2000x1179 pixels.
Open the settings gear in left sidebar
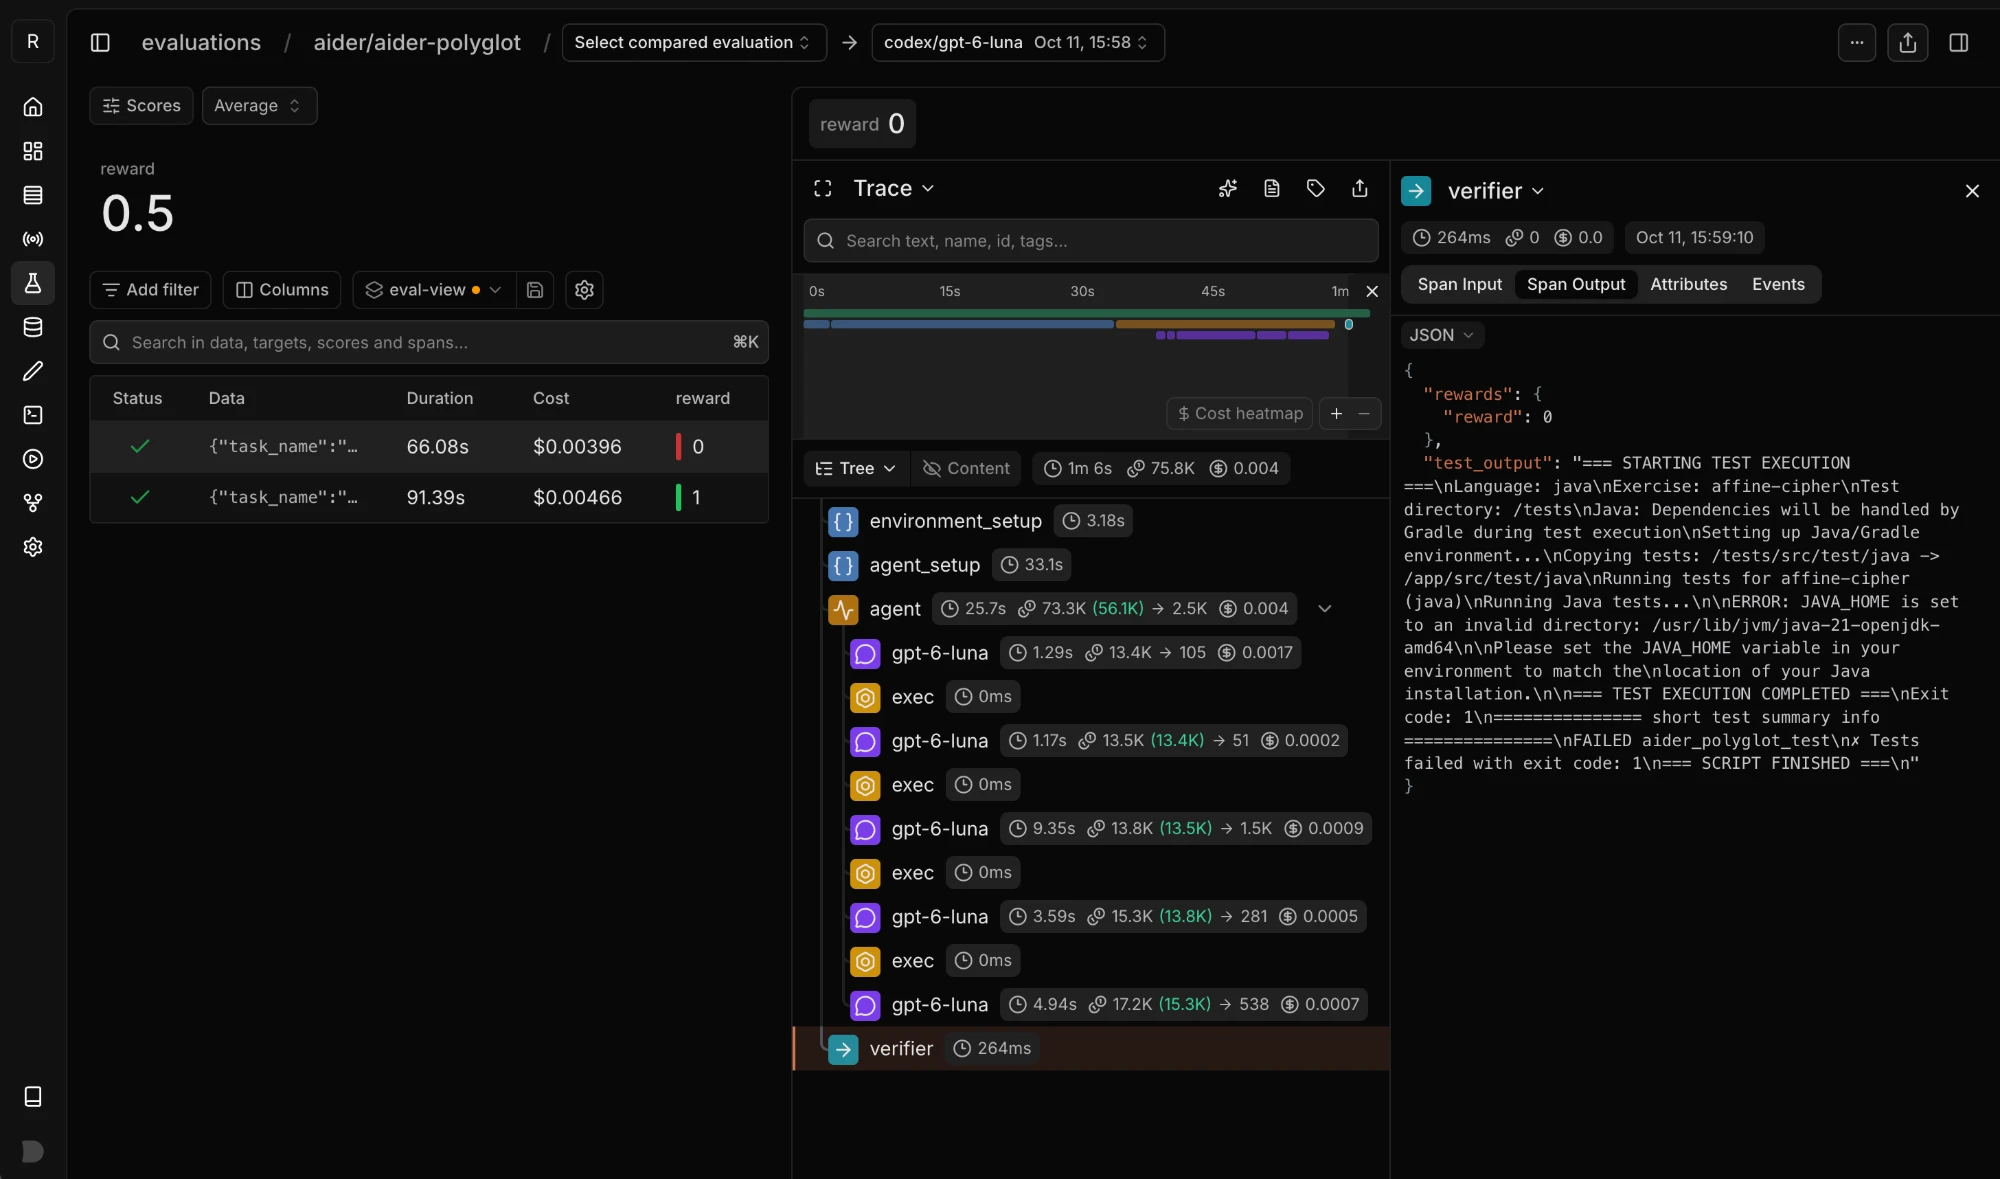33,547
